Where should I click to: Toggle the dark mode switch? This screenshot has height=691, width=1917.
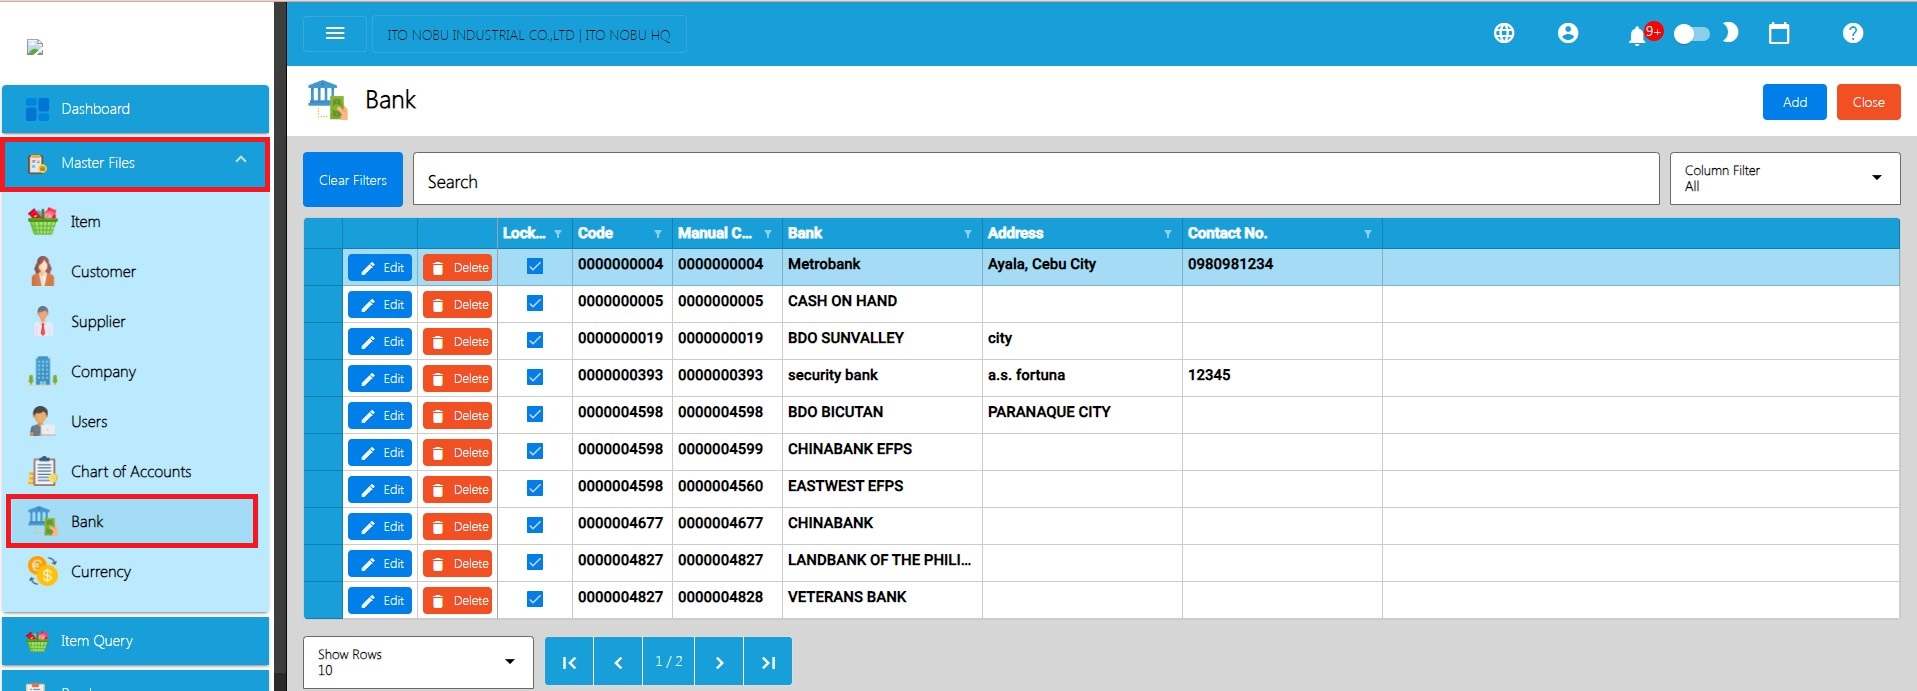1692,34
